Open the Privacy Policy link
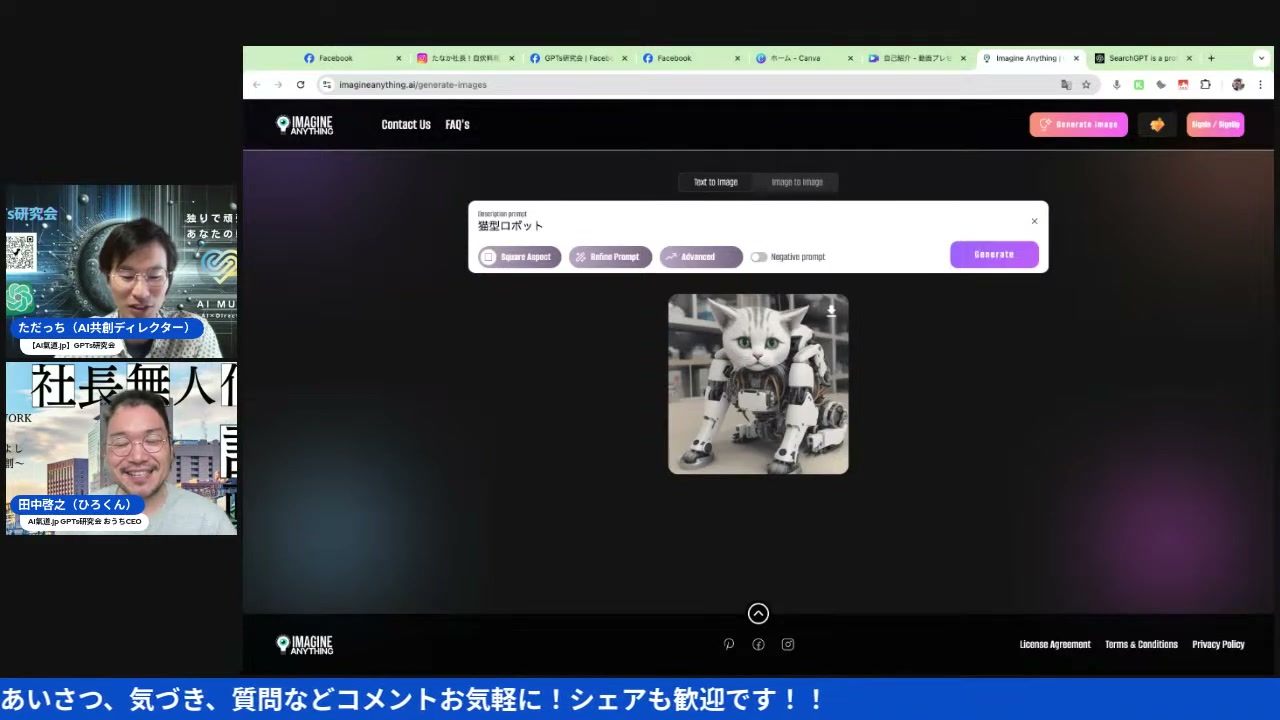 [x=1218, y=645]
